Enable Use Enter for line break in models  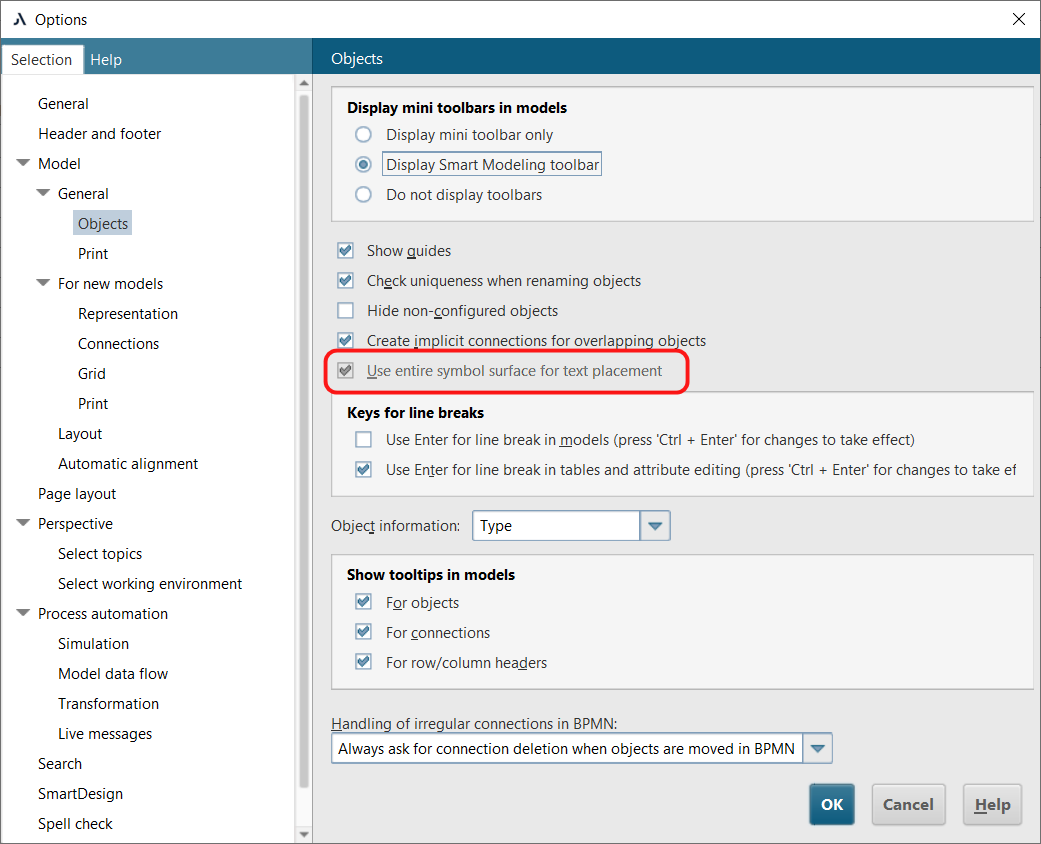point(364,439)
